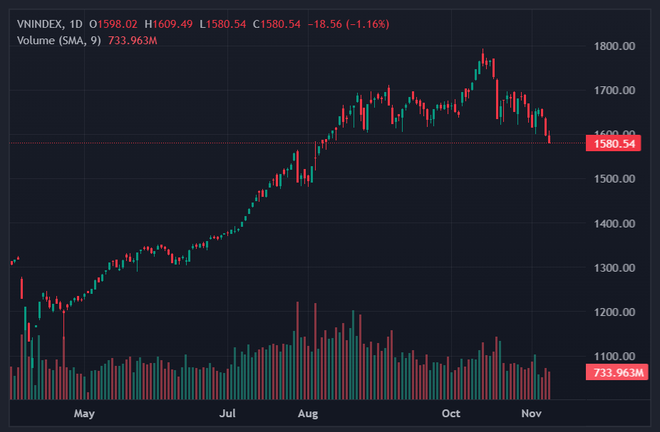Click the 1200.00 price scale label
This screenshot has height=432, width=660.
tap(615, 312)
